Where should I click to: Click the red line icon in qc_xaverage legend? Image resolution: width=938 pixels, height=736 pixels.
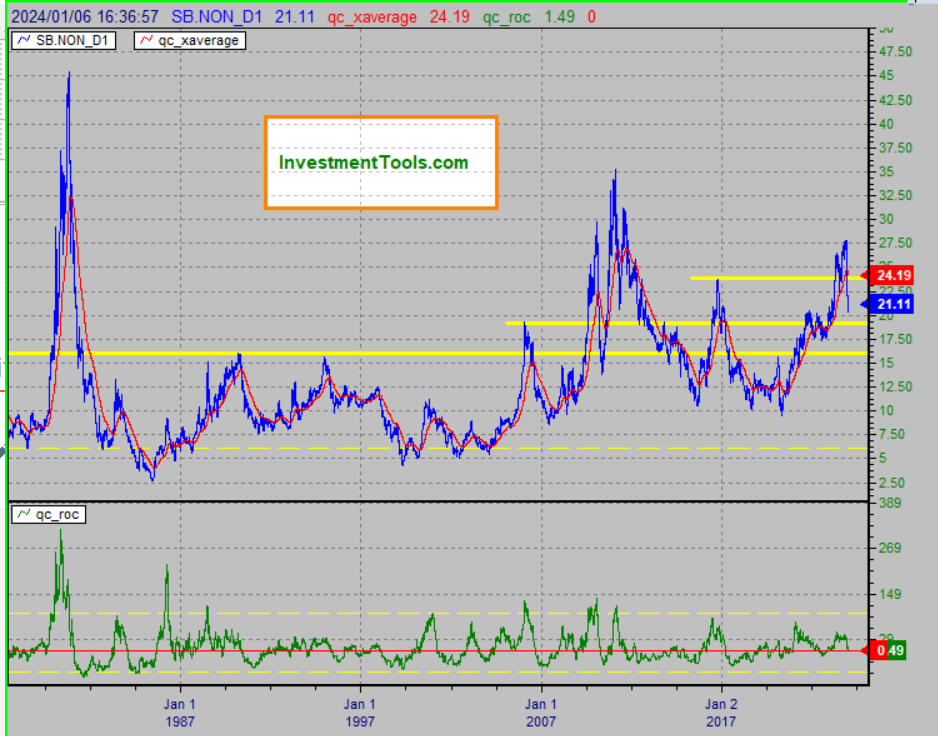147,40
